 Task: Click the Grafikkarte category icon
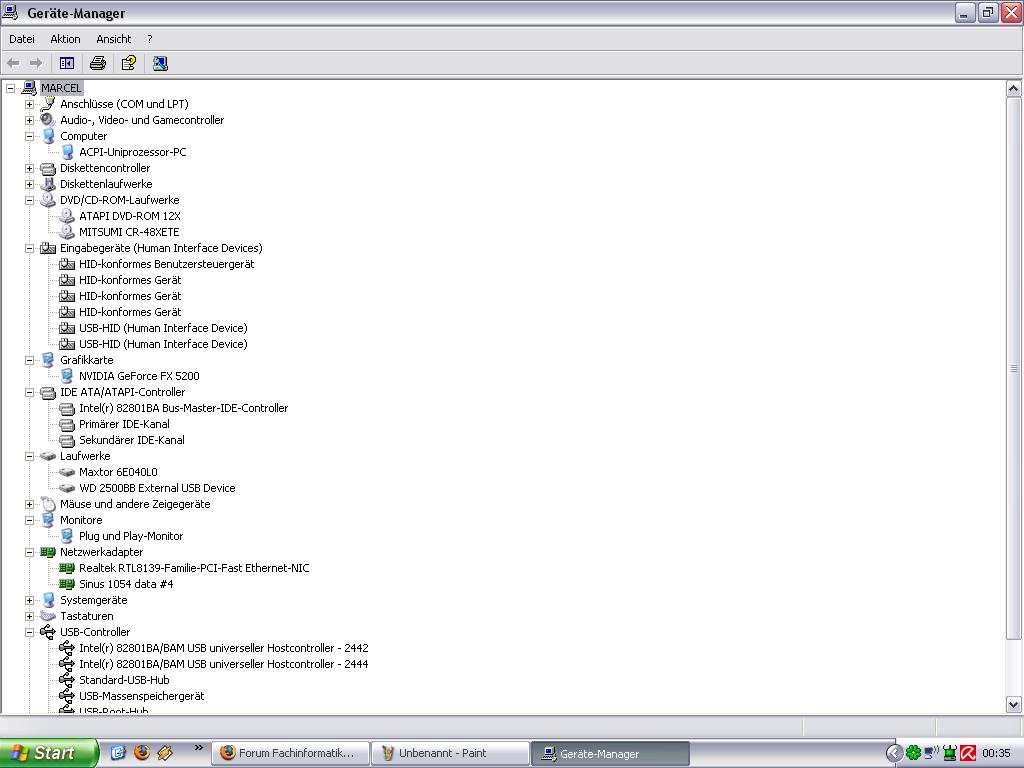pos(48,360)
